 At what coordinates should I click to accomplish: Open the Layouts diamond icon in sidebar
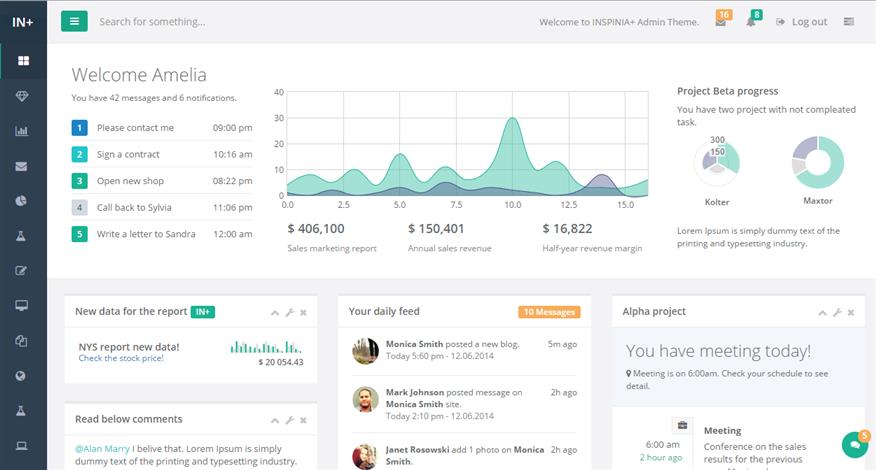point(22,96)
